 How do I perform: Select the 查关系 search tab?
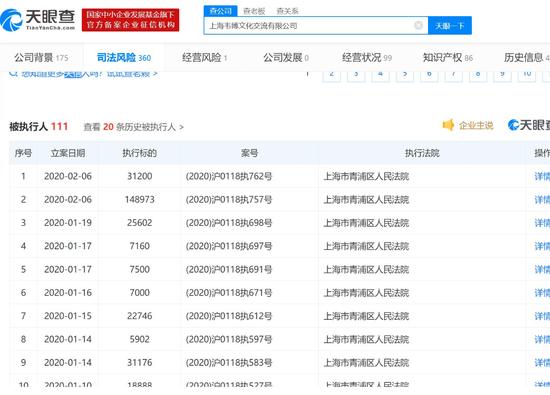[x=287, y=11]
